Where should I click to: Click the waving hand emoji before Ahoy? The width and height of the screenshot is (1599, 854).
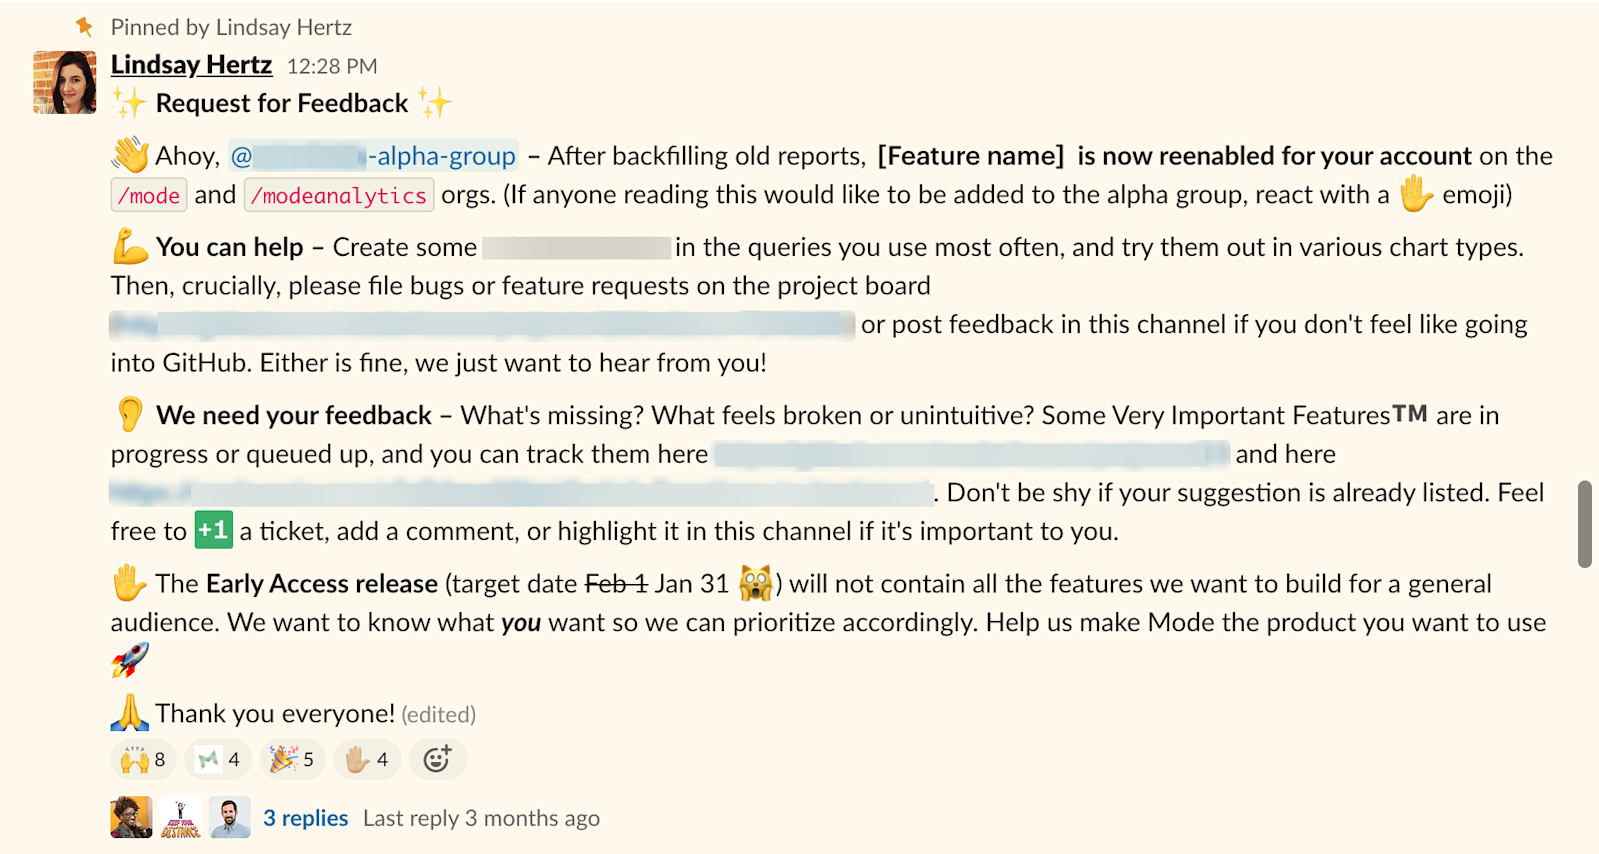tap(130, 156)
